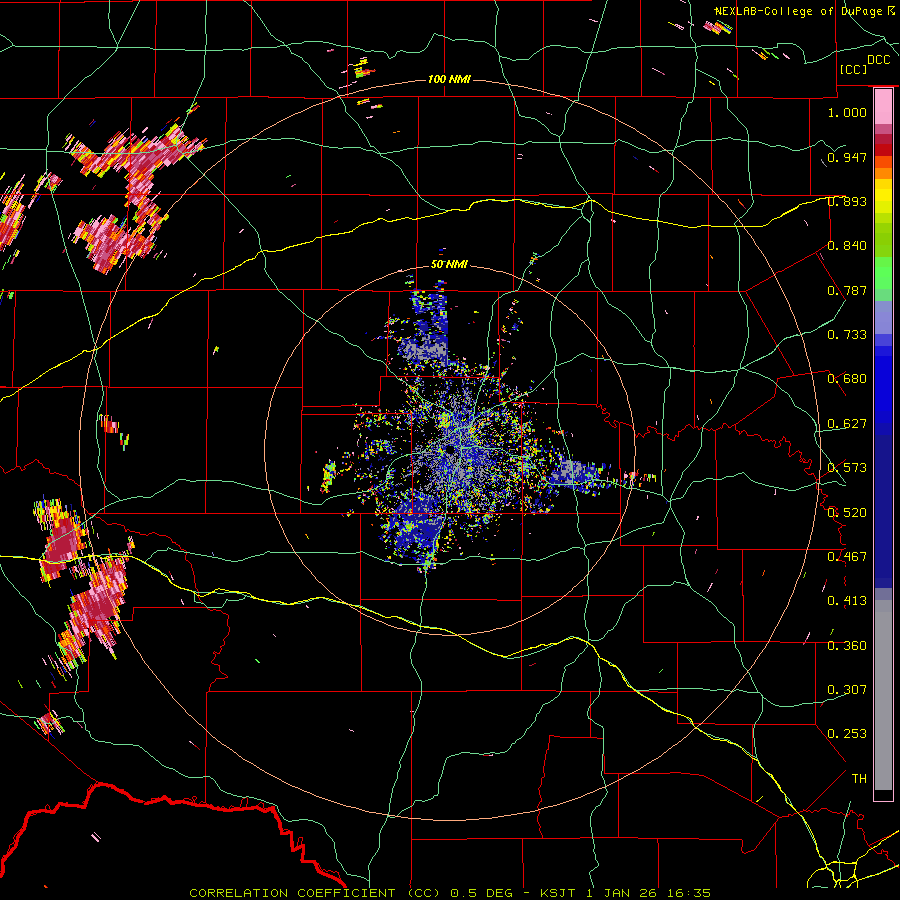Screen dimensions: 900x900
Task: Click the 50 NMI range ring label
Action: click(x=449, y=265)
